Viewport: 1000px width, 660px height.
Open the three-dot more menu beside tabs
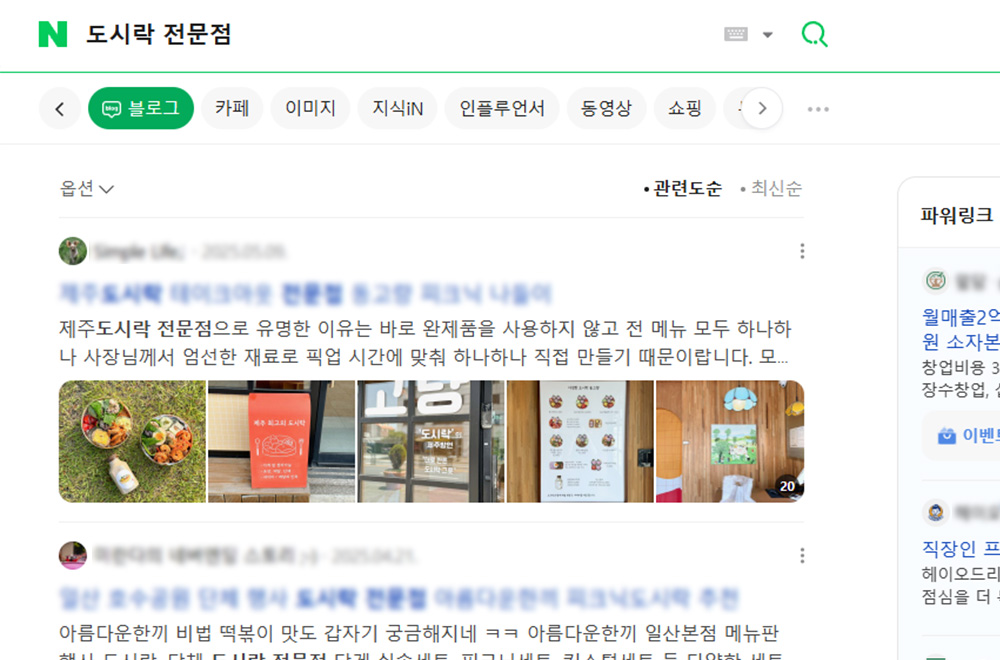[x=818, y=109]
